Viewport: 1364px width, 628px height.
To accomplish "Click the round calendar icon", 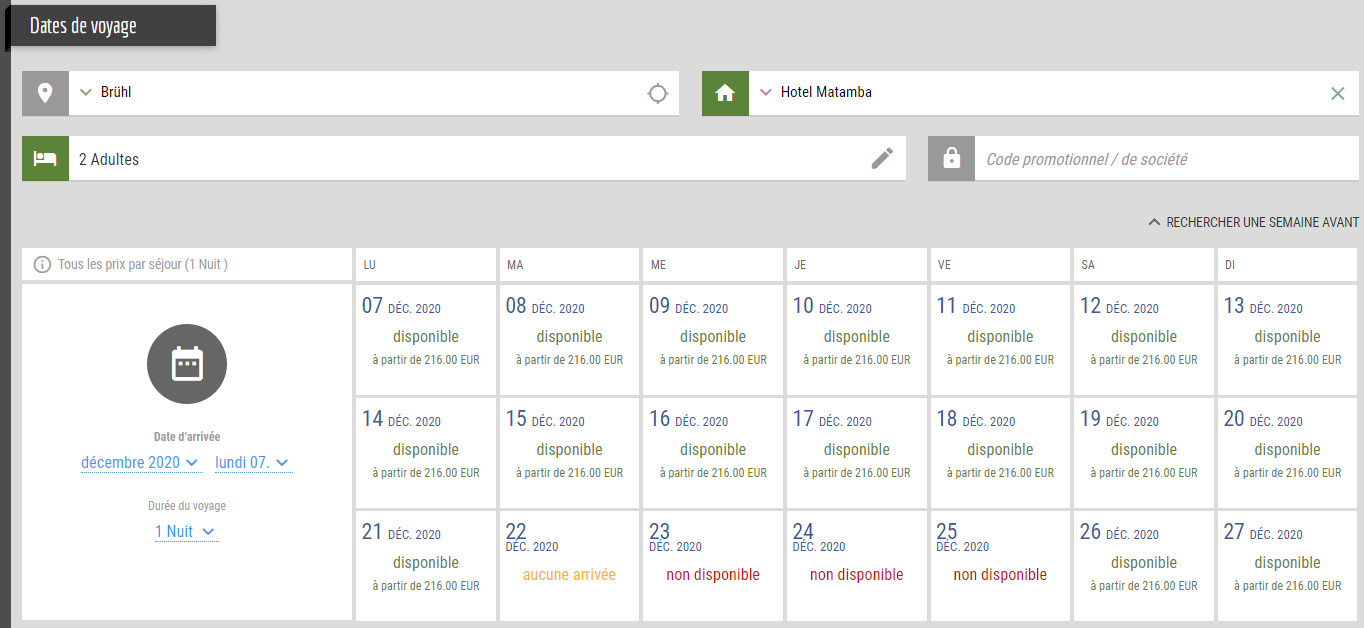I will [187, 364].
